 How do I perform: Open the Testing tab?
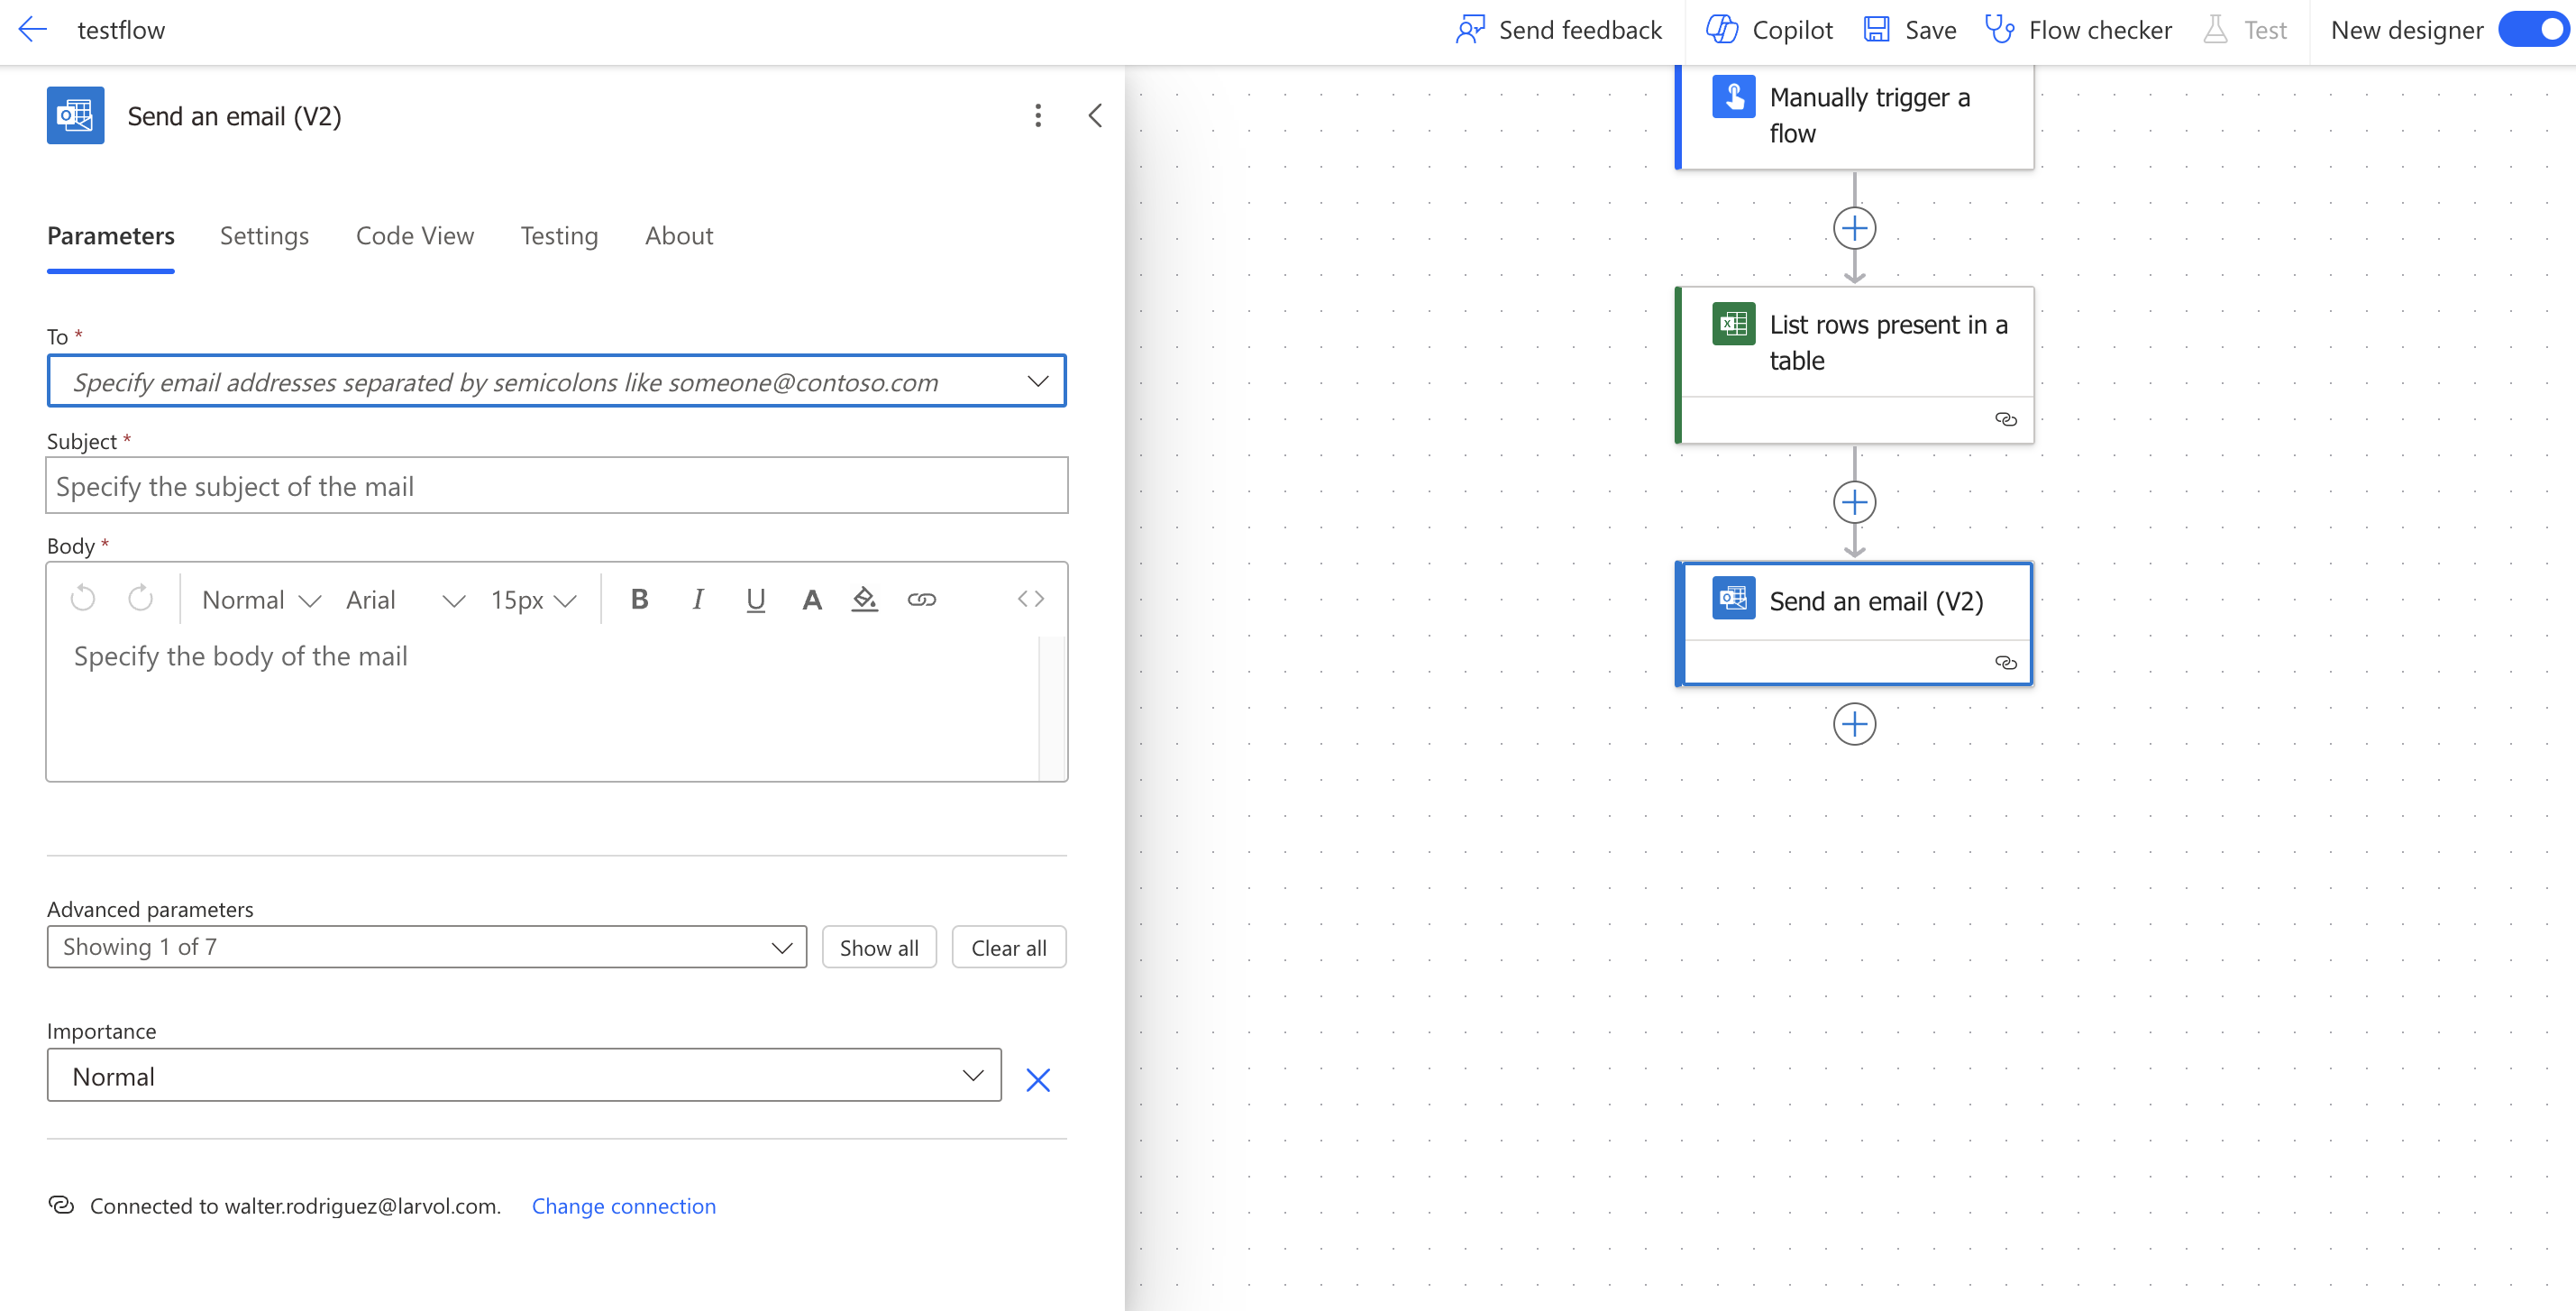559,236
